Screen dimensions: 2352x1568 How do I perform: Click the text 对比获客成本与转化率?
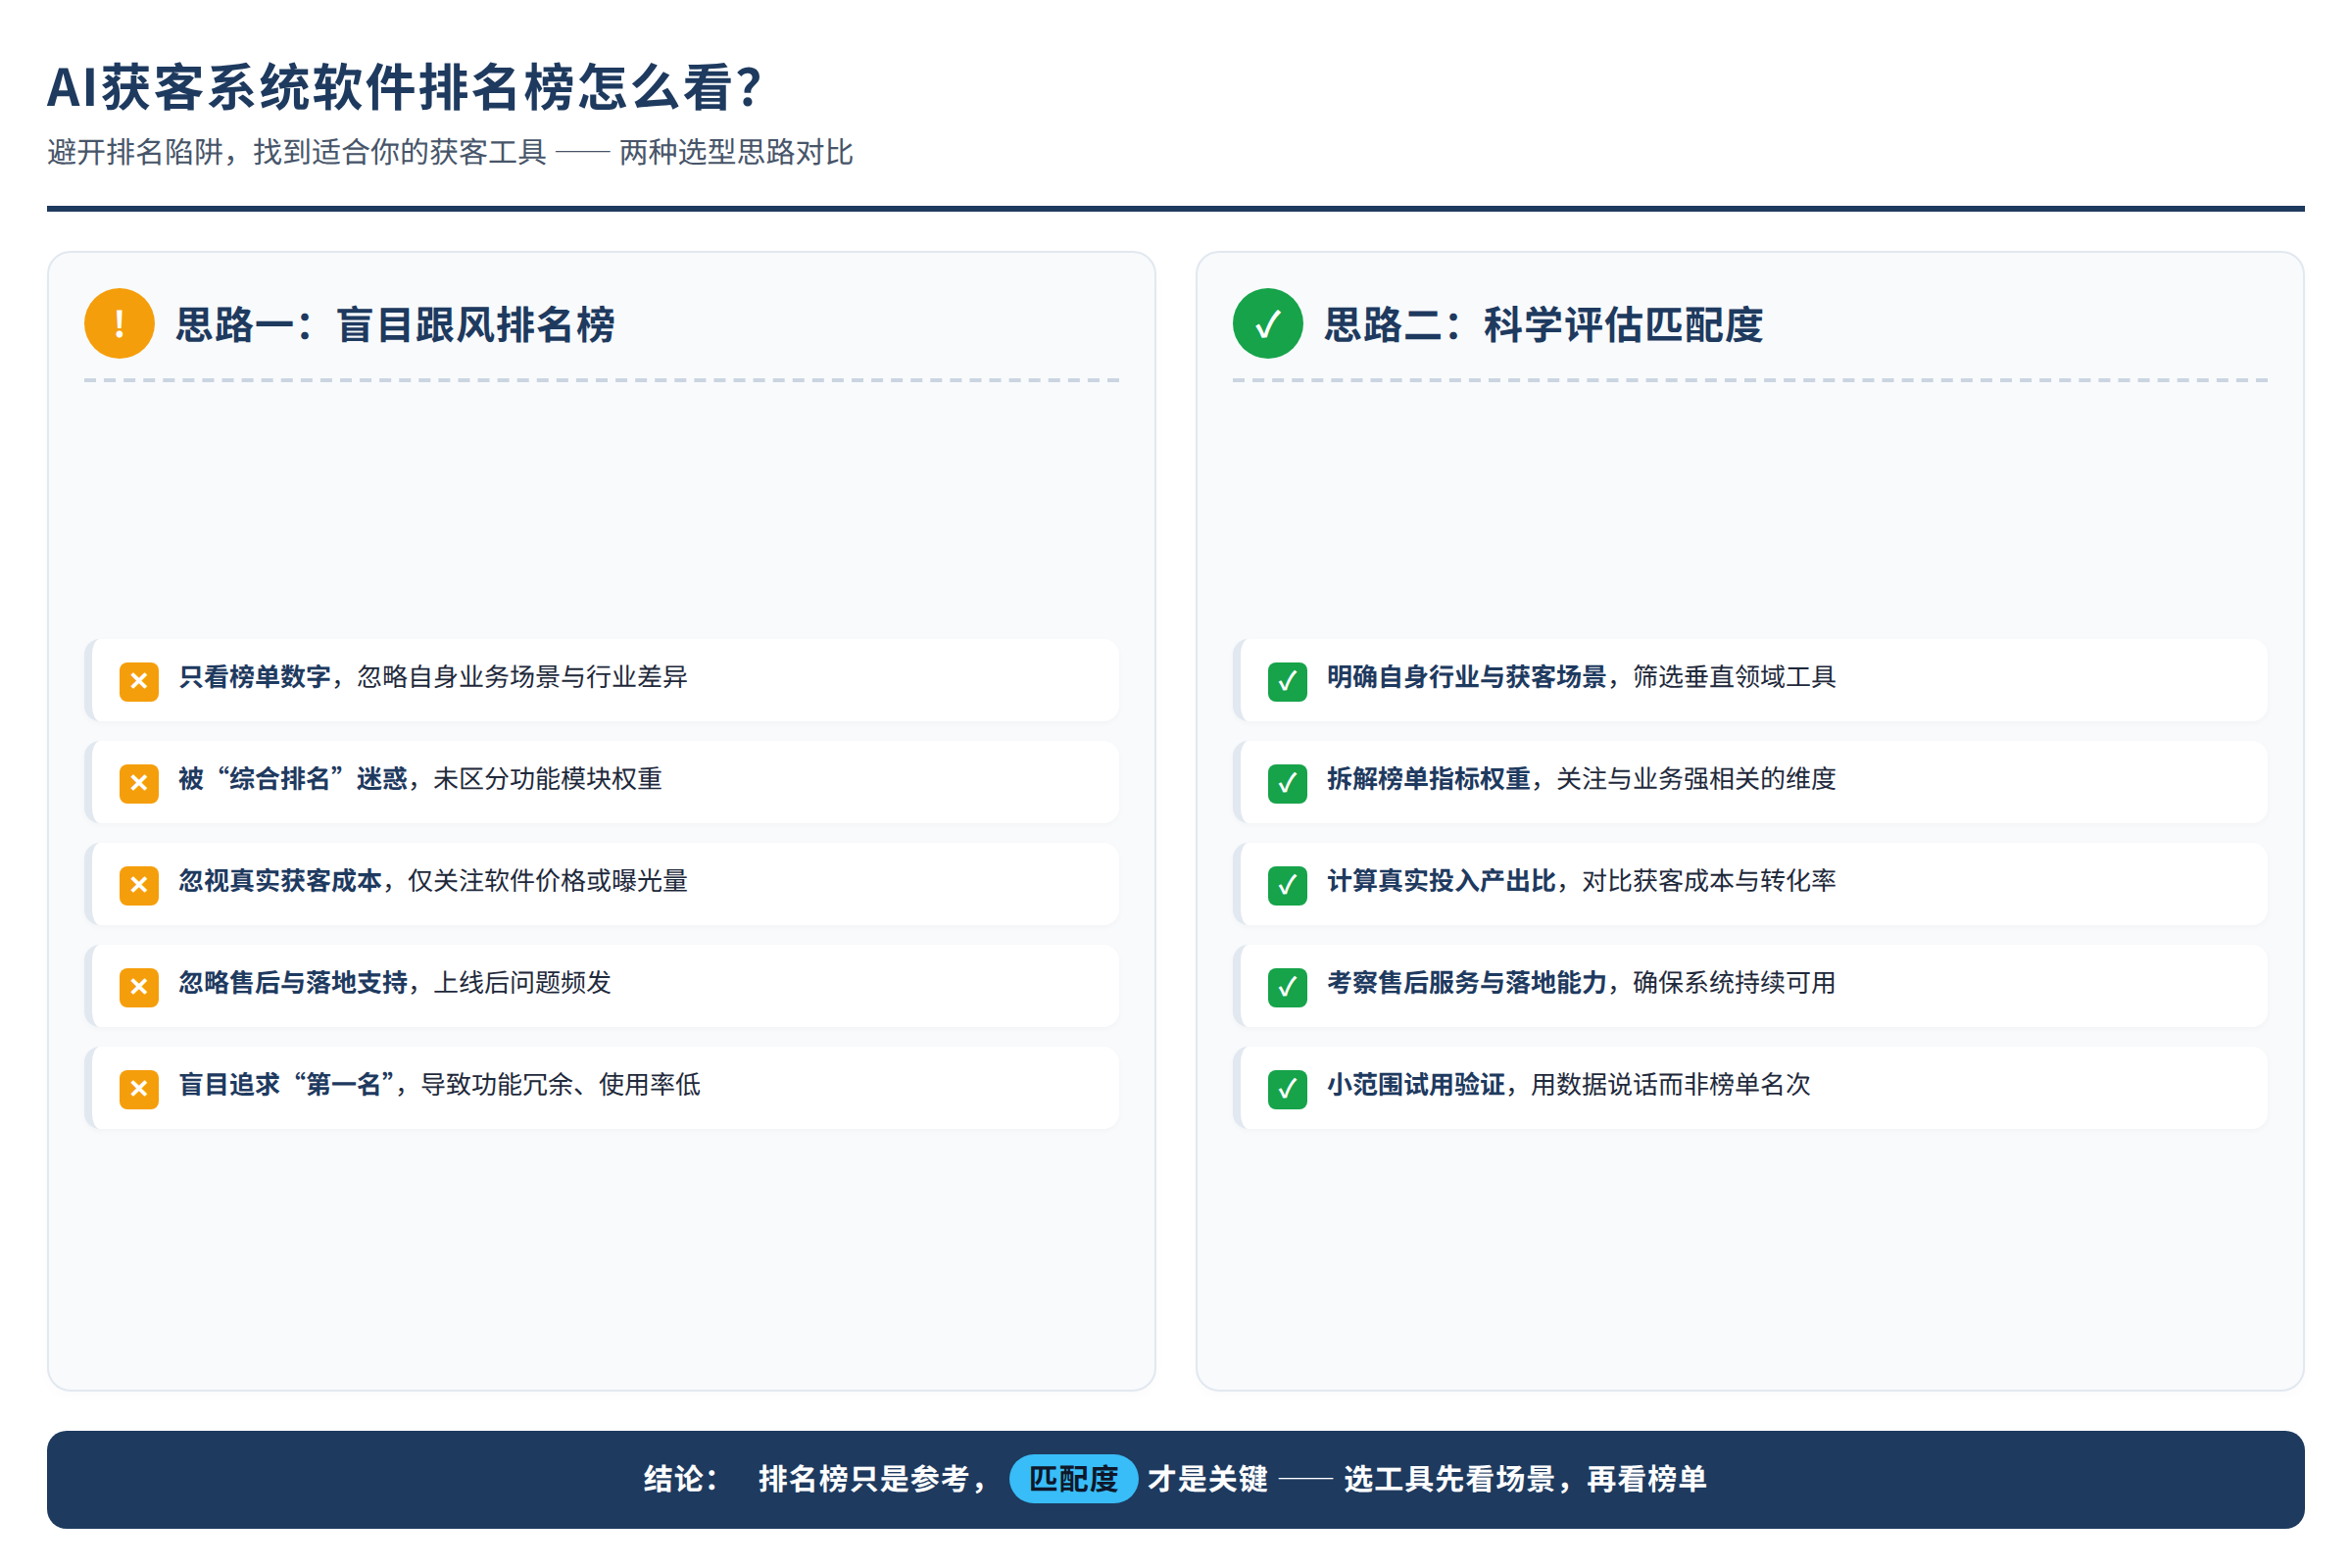(1709, 881)
